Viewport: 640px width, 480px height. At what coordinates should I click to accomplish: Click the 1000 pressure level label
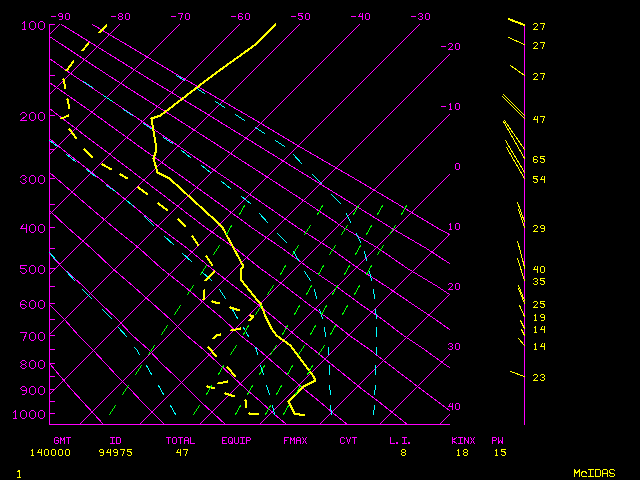(x=30, y=415)
